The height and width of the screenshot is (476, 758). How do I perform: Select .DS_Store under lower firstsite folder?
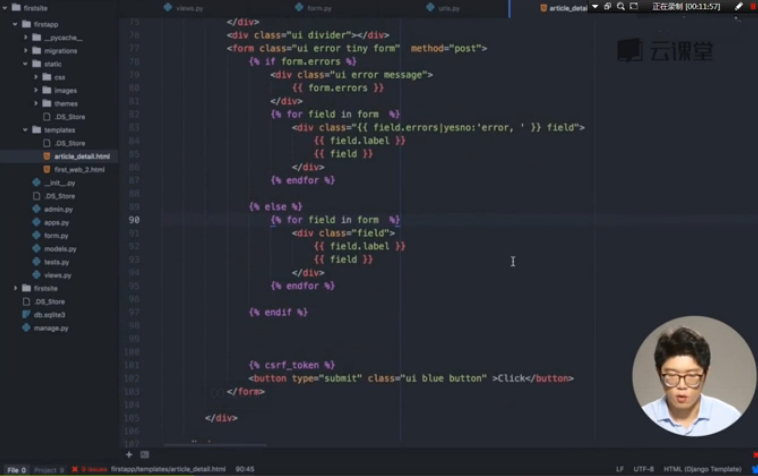point(49,302)
